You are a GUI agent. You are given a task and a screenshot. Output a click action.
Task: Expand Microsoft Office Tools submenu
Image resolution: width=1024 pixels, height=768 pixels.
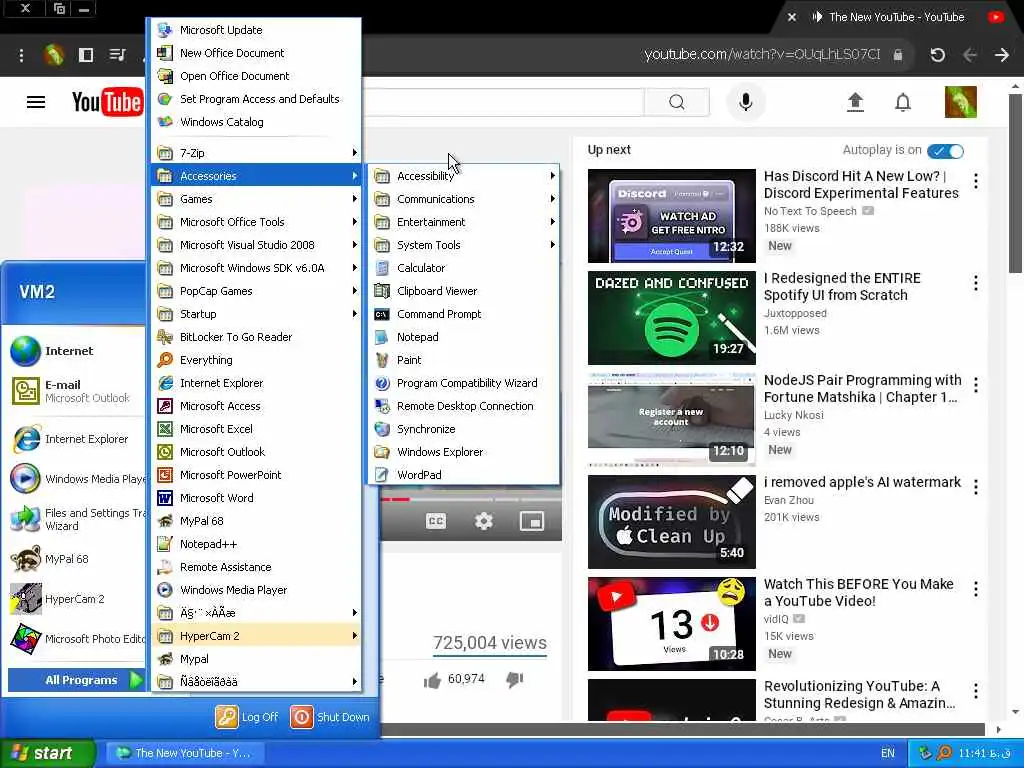(x=256, y=222)
